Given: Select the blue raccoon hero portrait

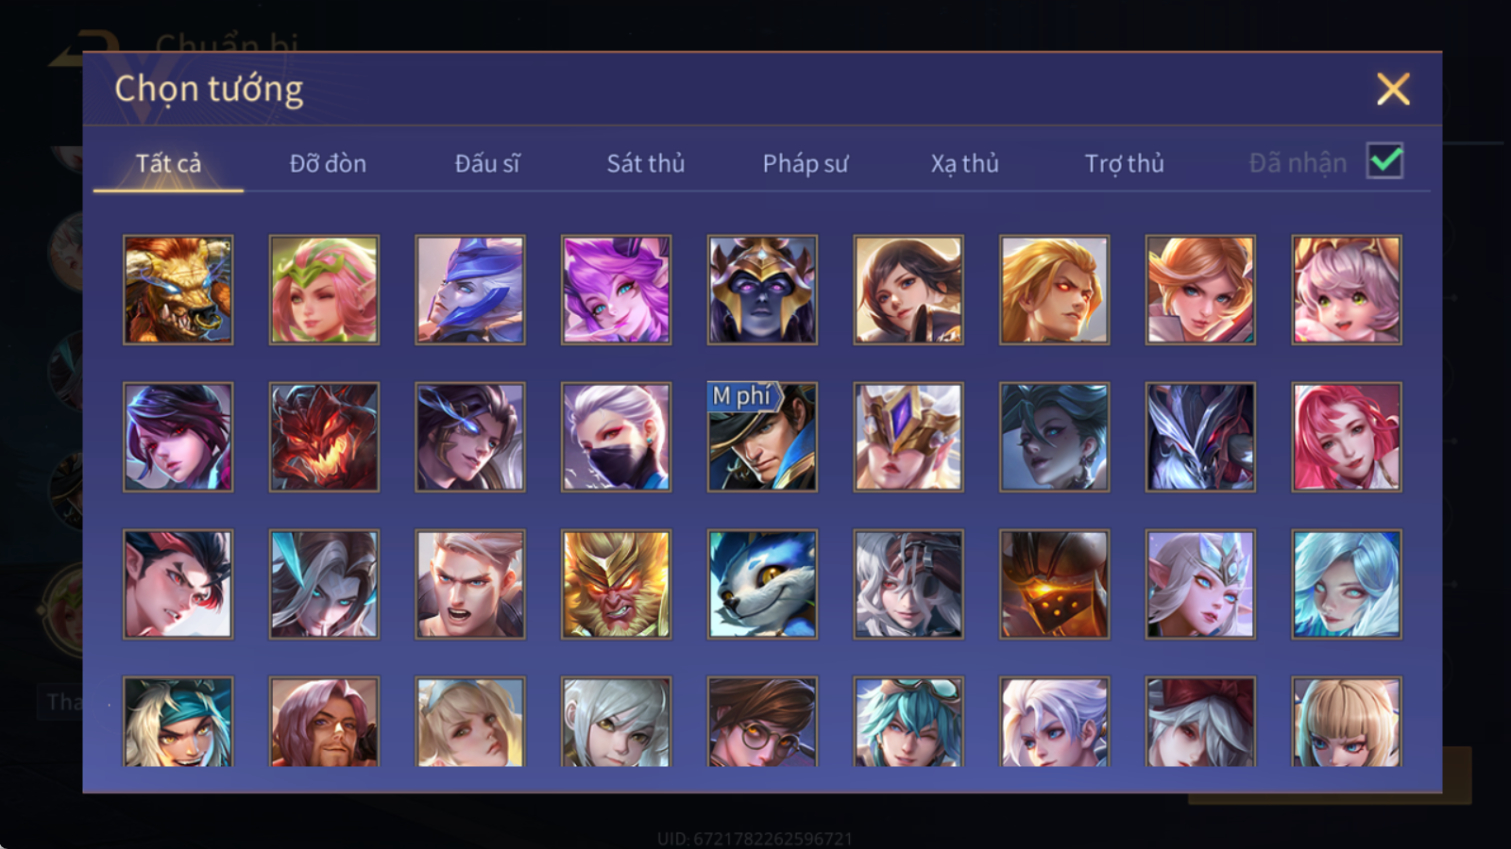Looking at the screenshot, I should coord(762,584).
